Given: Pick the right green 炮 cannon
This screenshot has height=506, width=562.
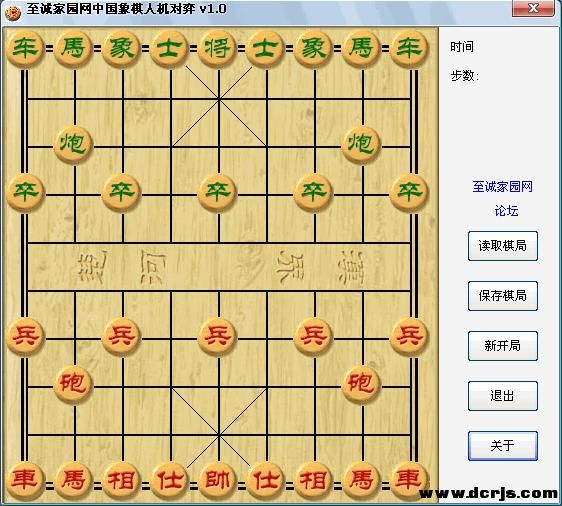Looking at the screenshot, I should 361,144.
